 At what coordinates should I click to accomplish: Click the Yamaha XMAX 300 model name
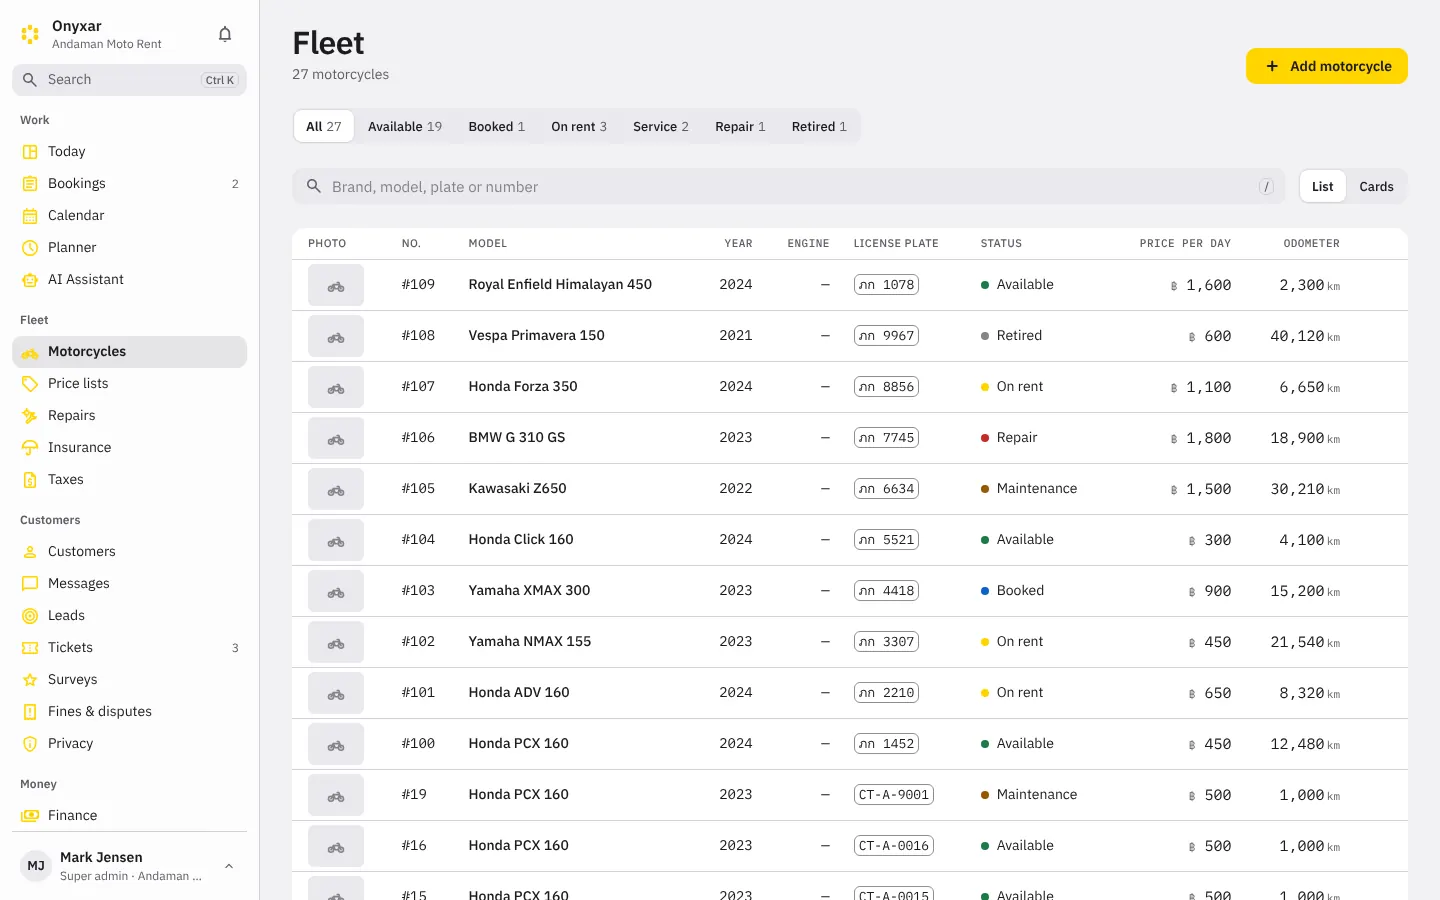pyautogui.click(x=529, y=591)
